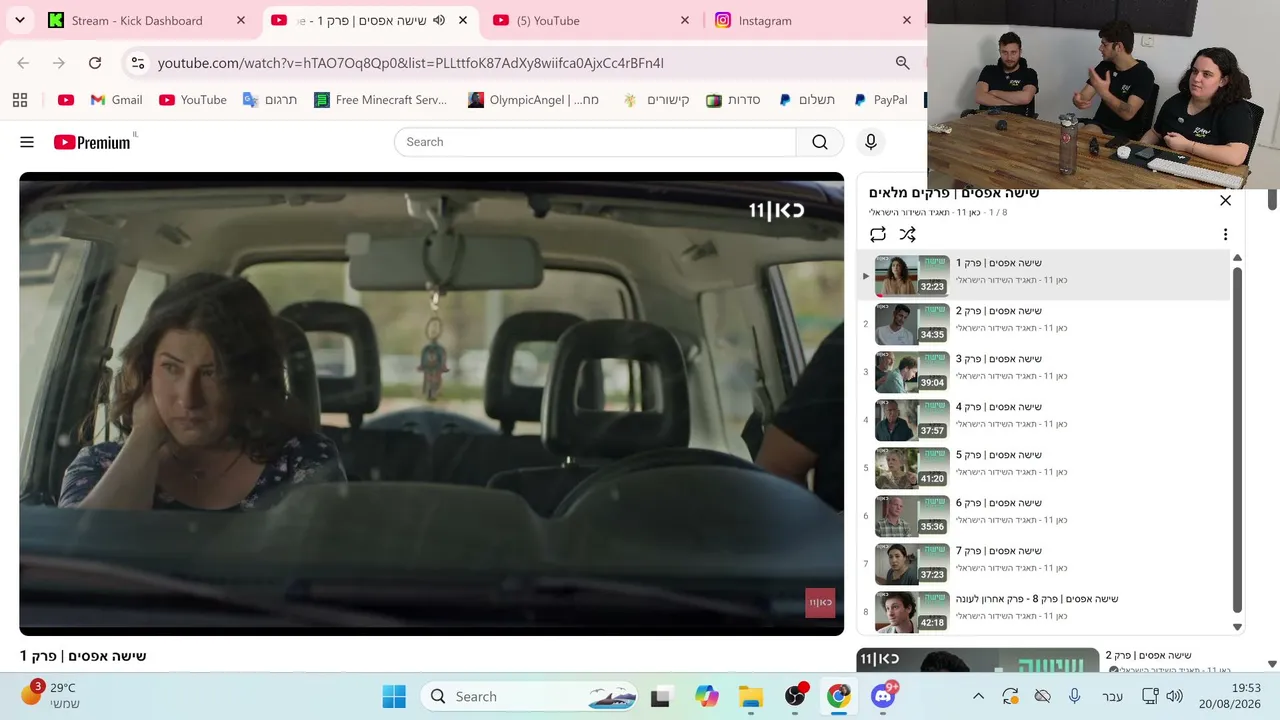Start voice search with the microphone
The image size is (1280, 720).
tap(871, 142)
